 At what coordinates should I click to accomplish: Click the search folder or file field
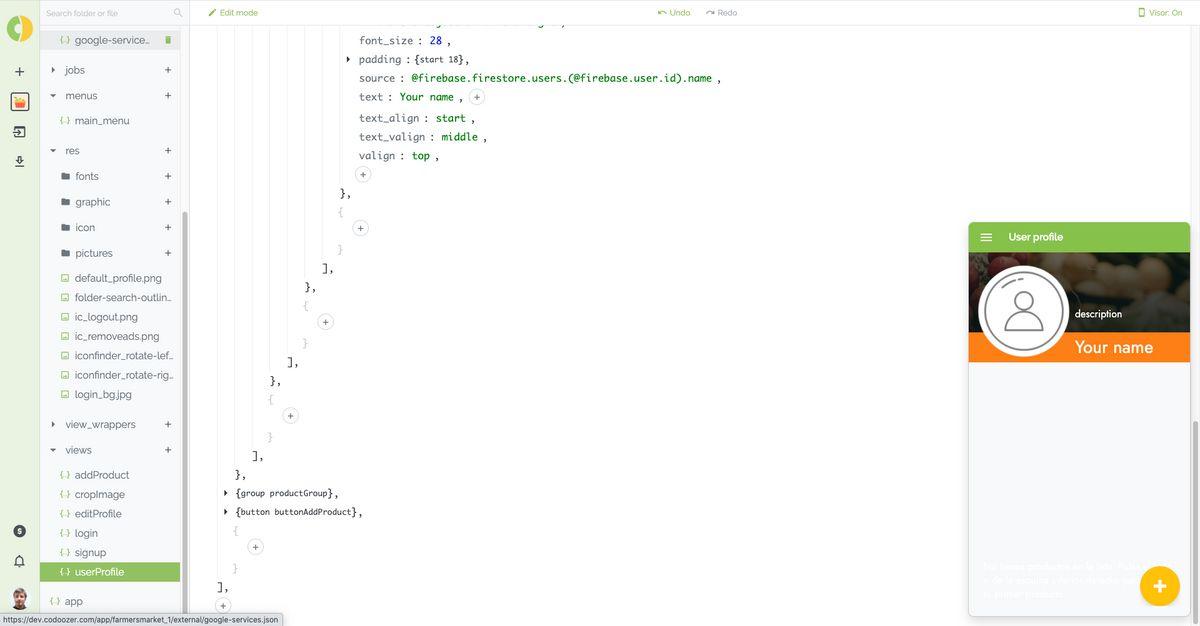(107, 13)
